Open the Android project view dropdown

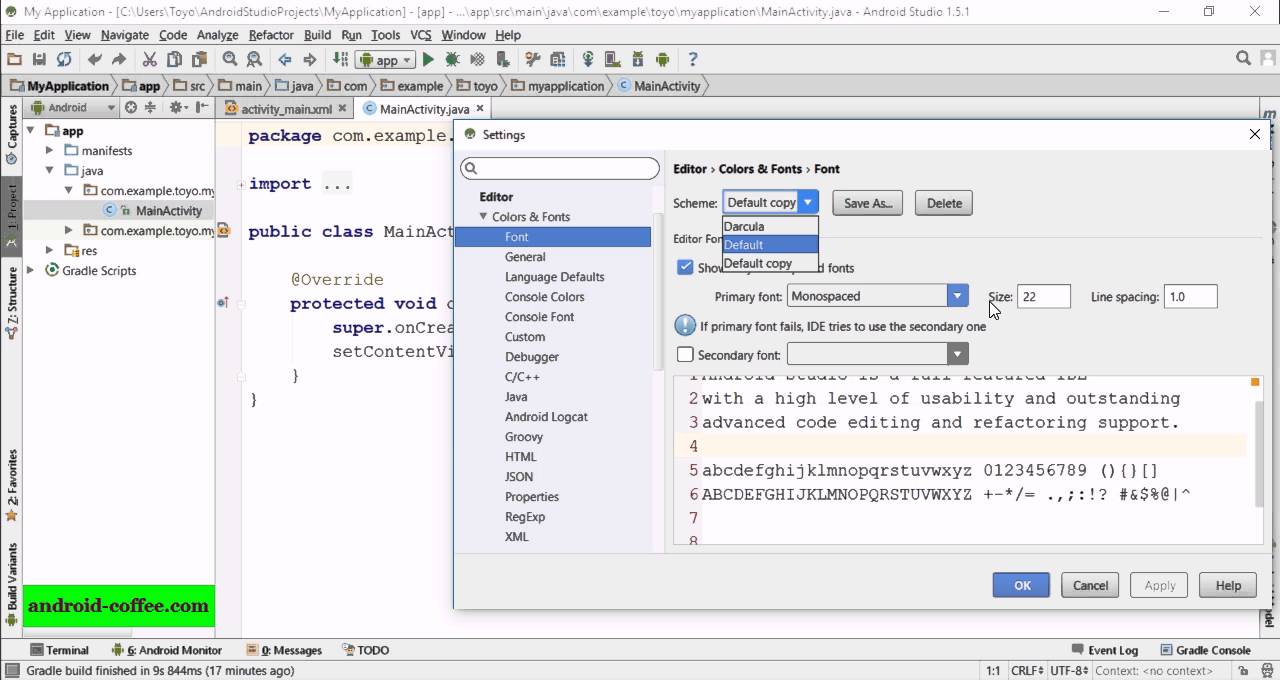[75, 108]
